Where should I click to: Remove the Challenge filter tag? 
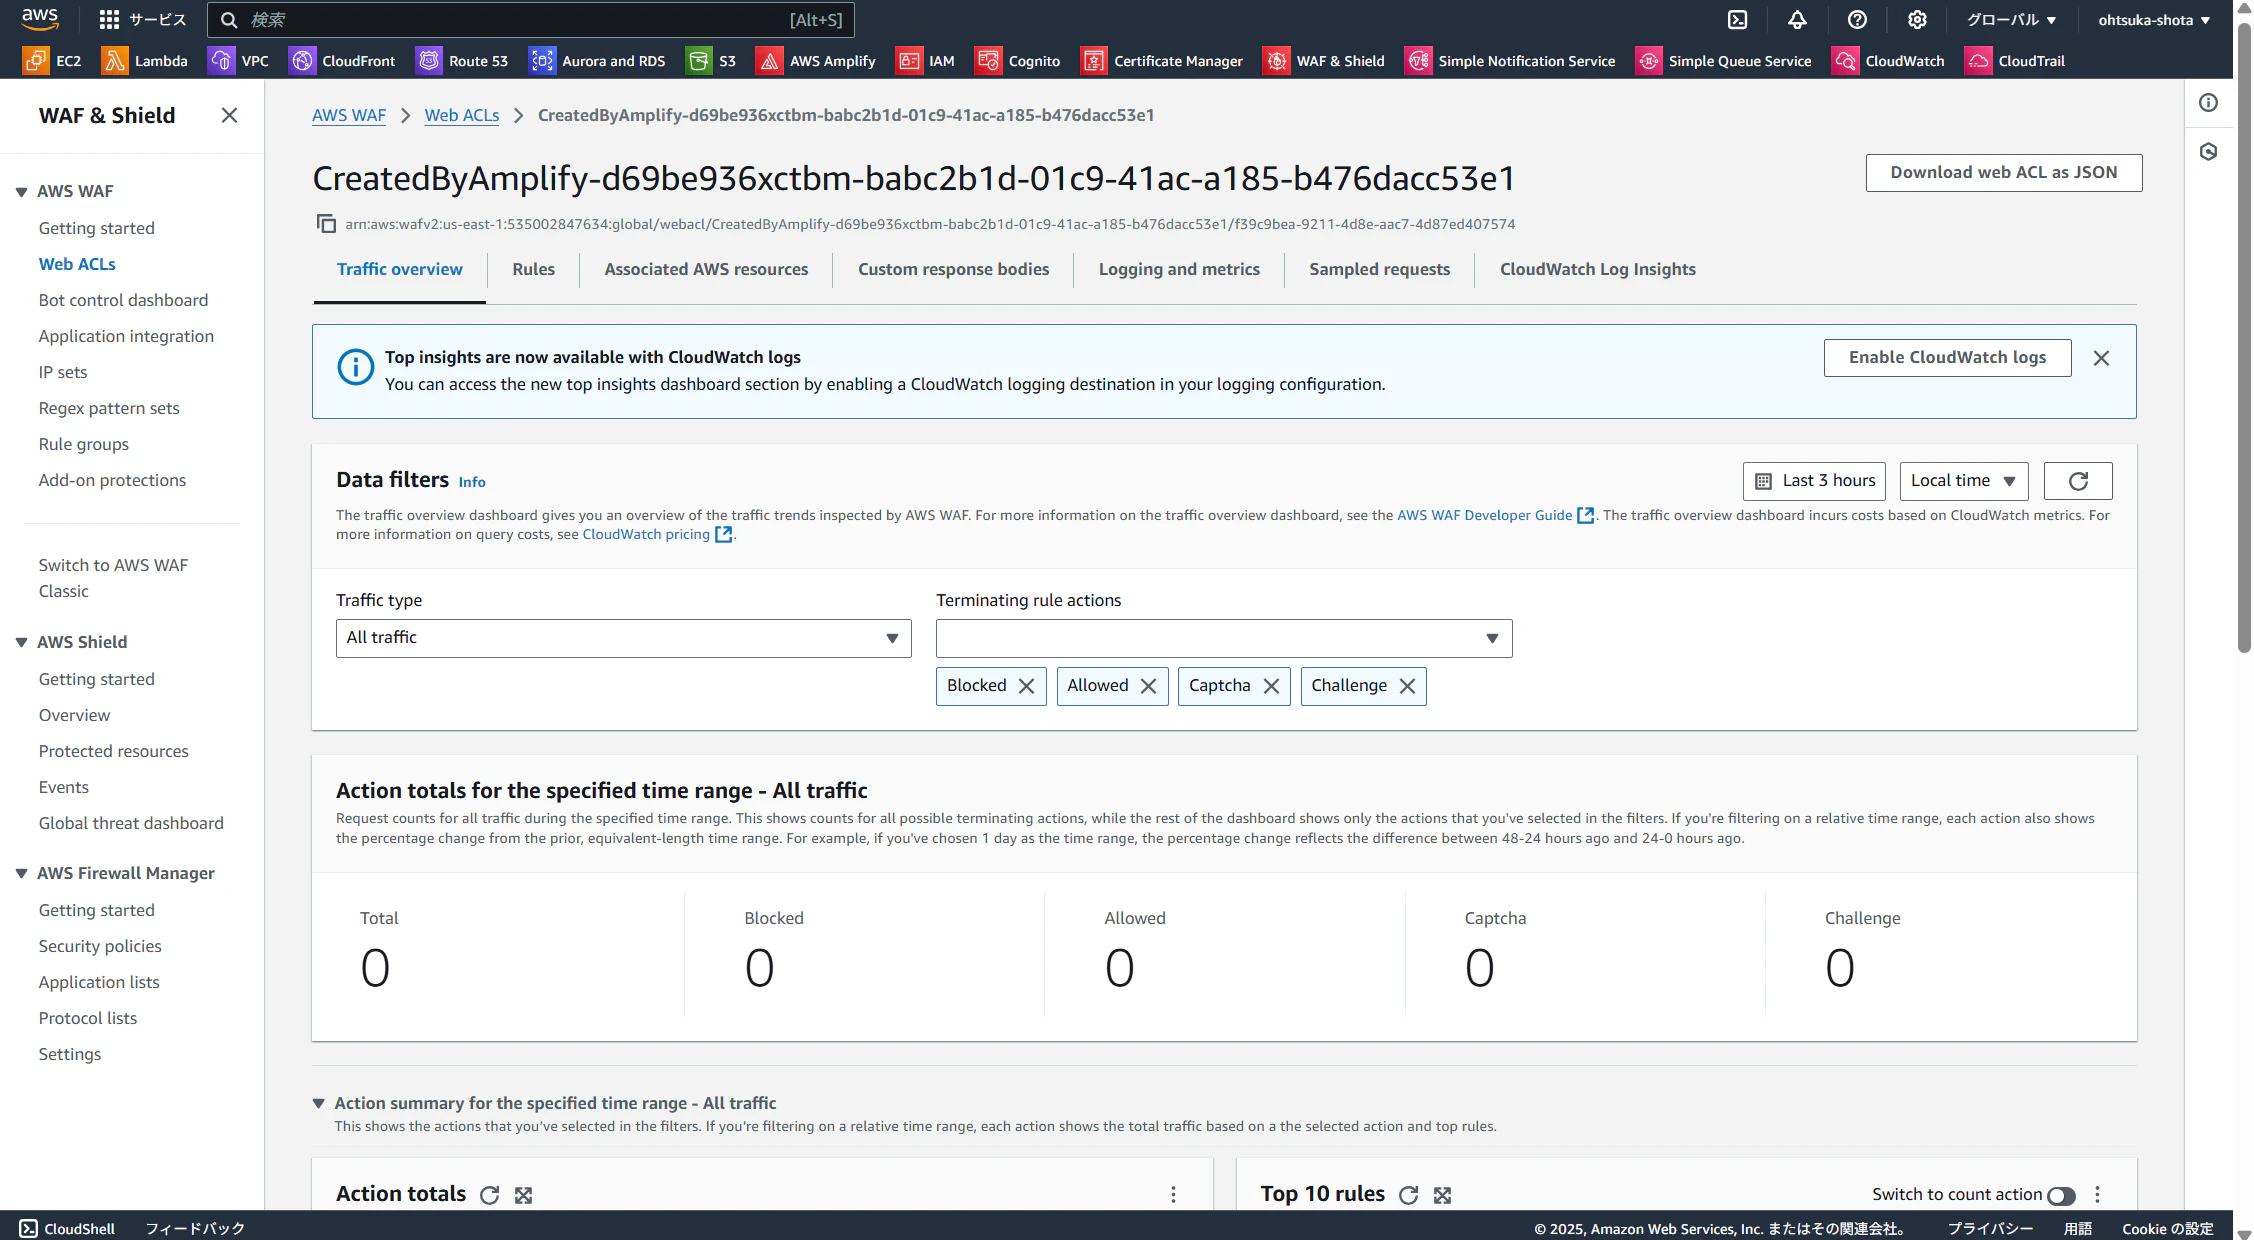(x=1407, y=686)
